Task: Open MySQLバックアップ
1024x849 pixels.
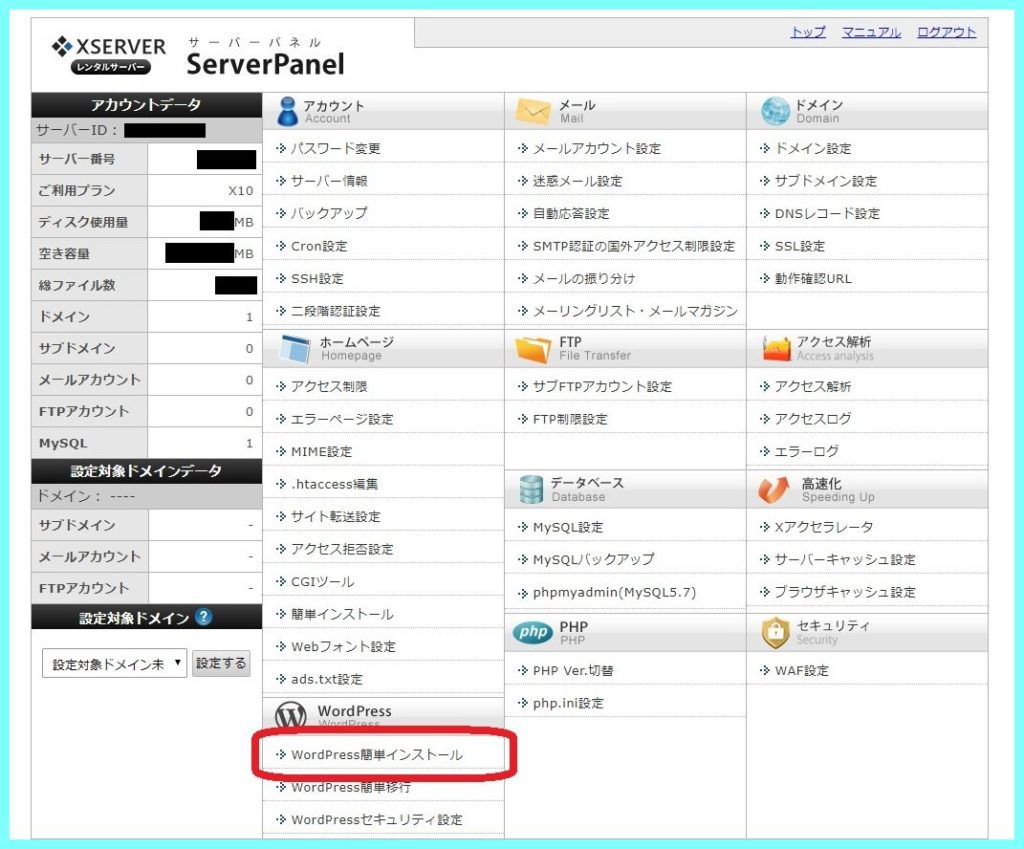Action: (x=594, y=560)
